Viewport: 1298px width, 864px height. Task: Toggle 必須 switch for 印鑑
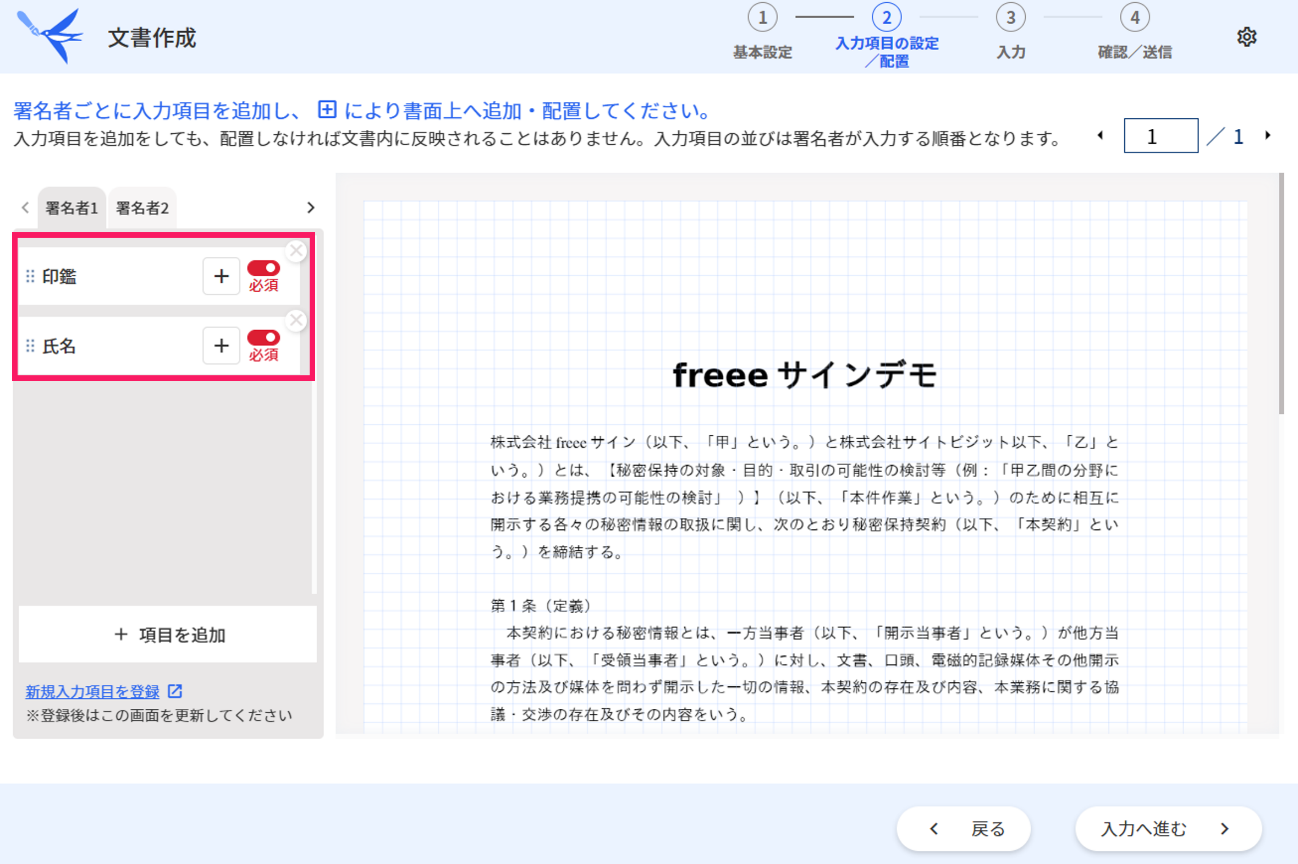pos(264,268)
